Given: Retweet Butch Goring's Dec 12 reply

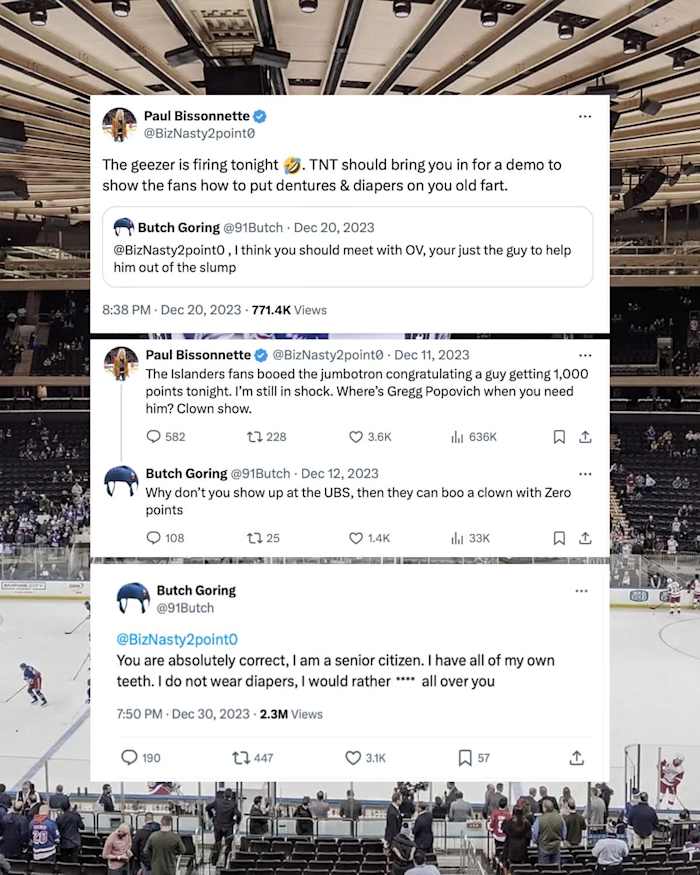Looking at the screenshot, I should pos(254,538).
